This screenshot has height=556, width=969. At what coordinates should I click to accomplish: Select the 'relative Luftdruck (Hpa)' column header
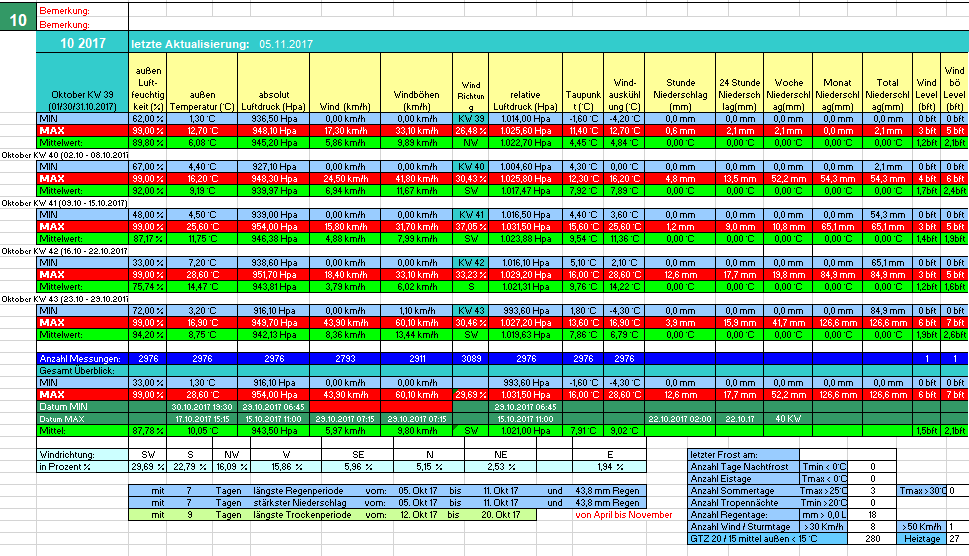coord(525,82)
